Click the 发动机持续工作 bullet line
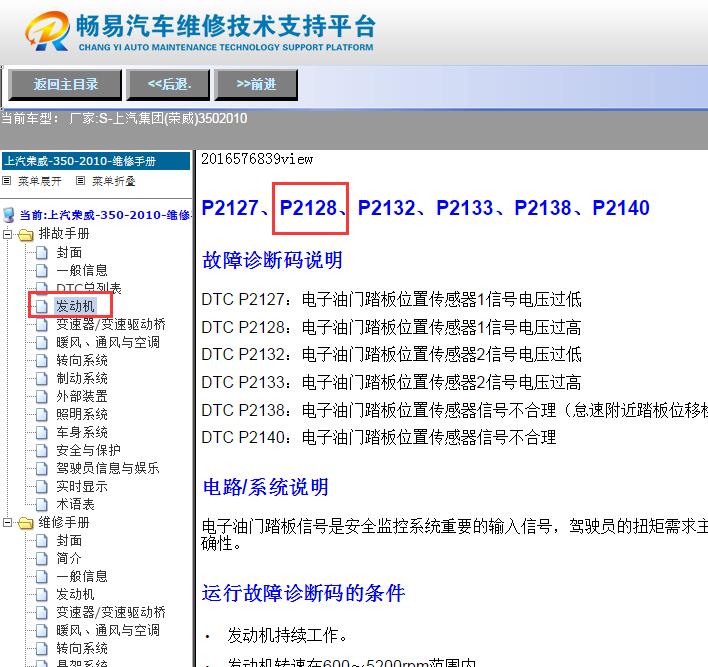The height and width of the screenshot is (667, 708). pyautogui.click(x=287, y=635)
